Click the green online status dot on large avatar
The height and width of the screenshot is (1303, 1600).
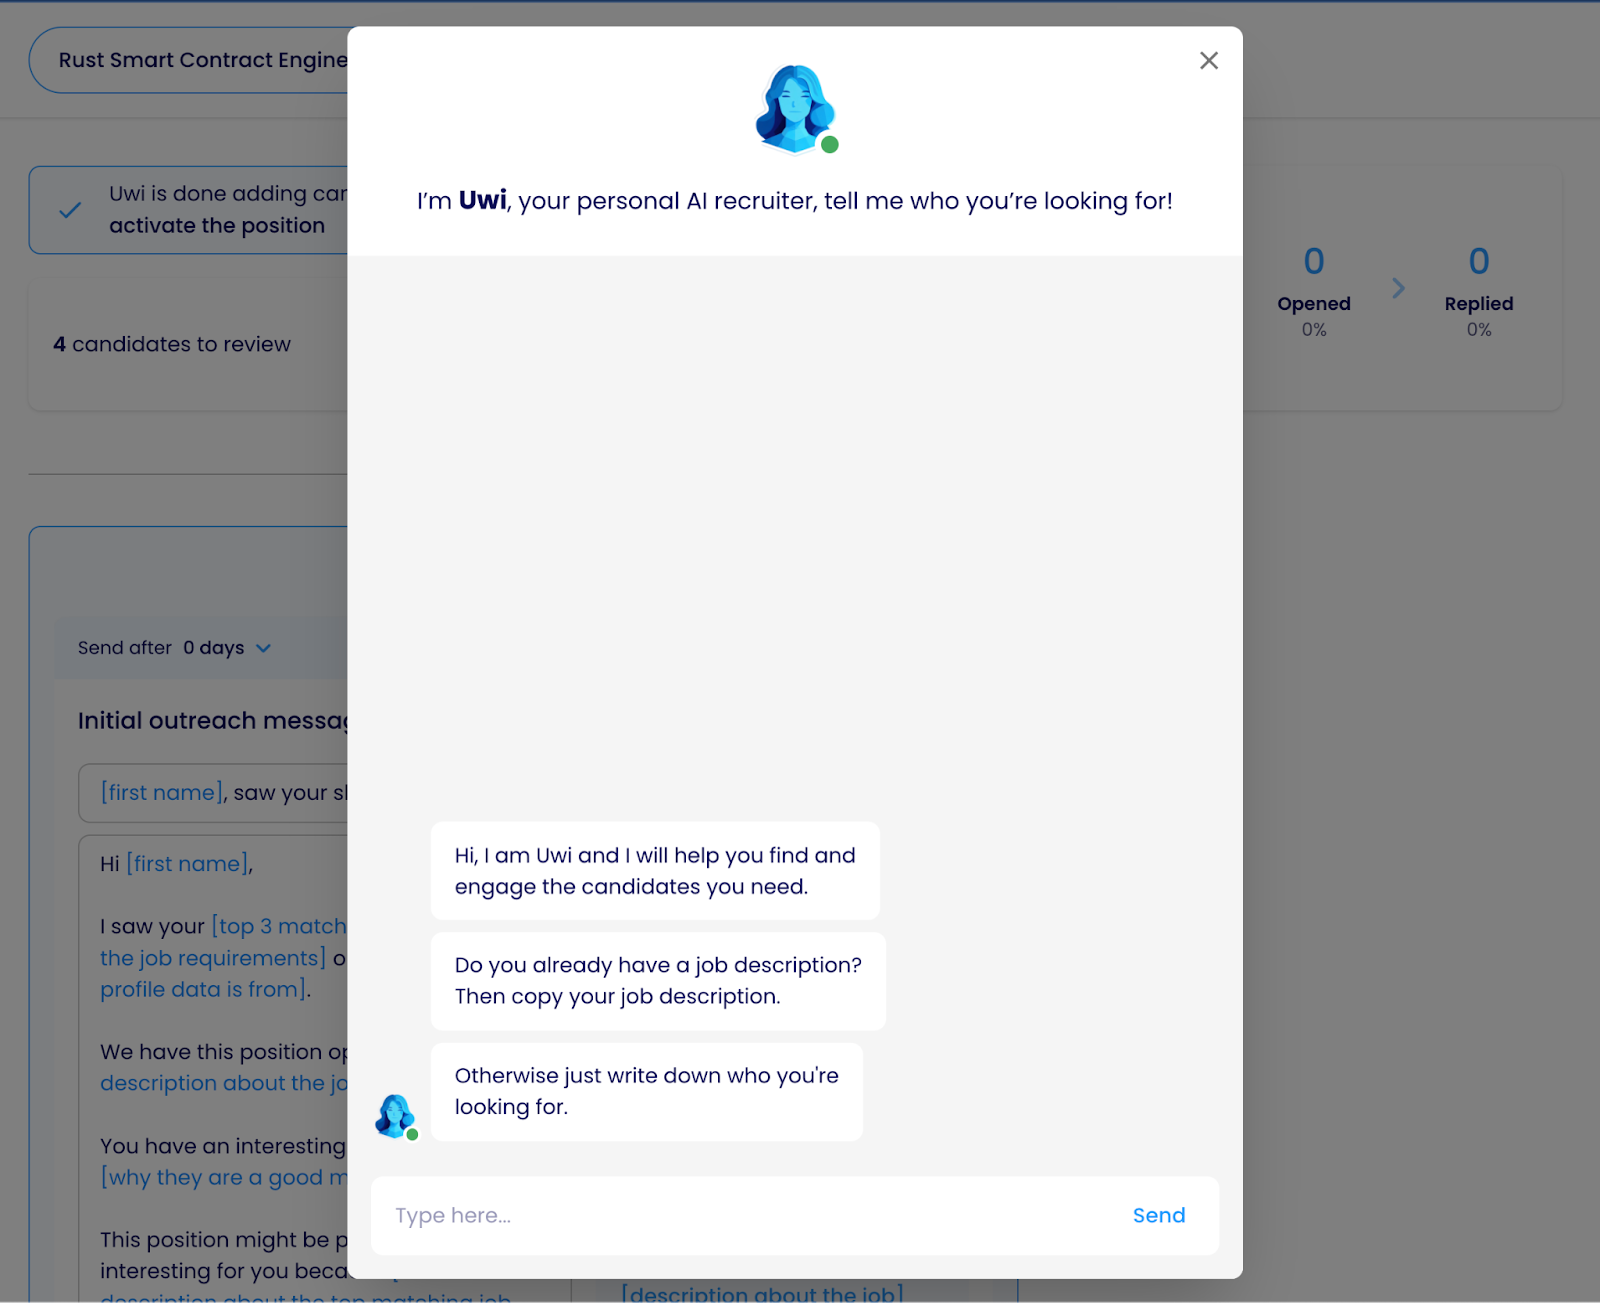pos(829,145)
